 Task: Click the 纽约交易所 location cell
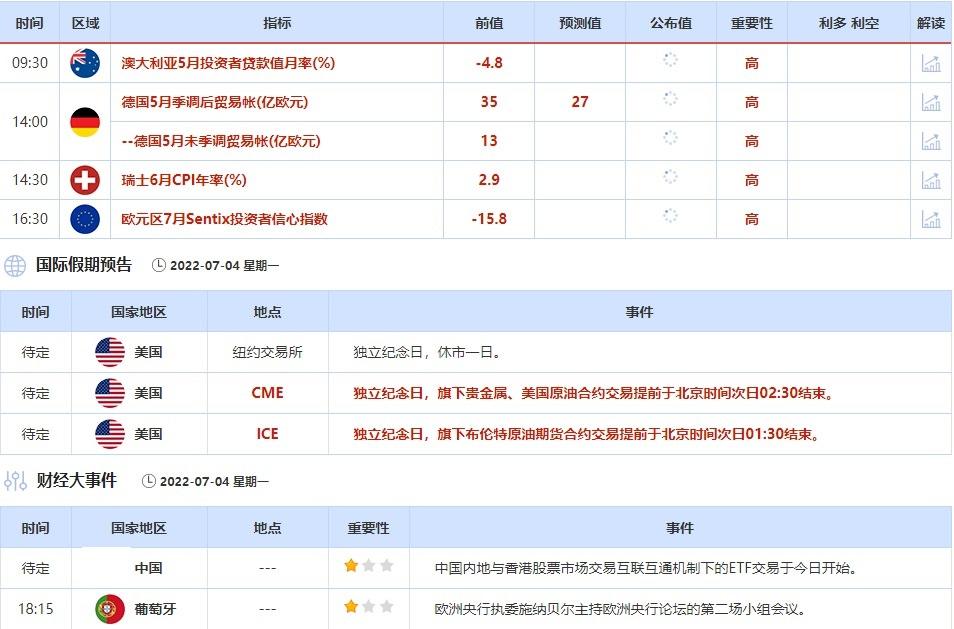click(x=268, y=352)
